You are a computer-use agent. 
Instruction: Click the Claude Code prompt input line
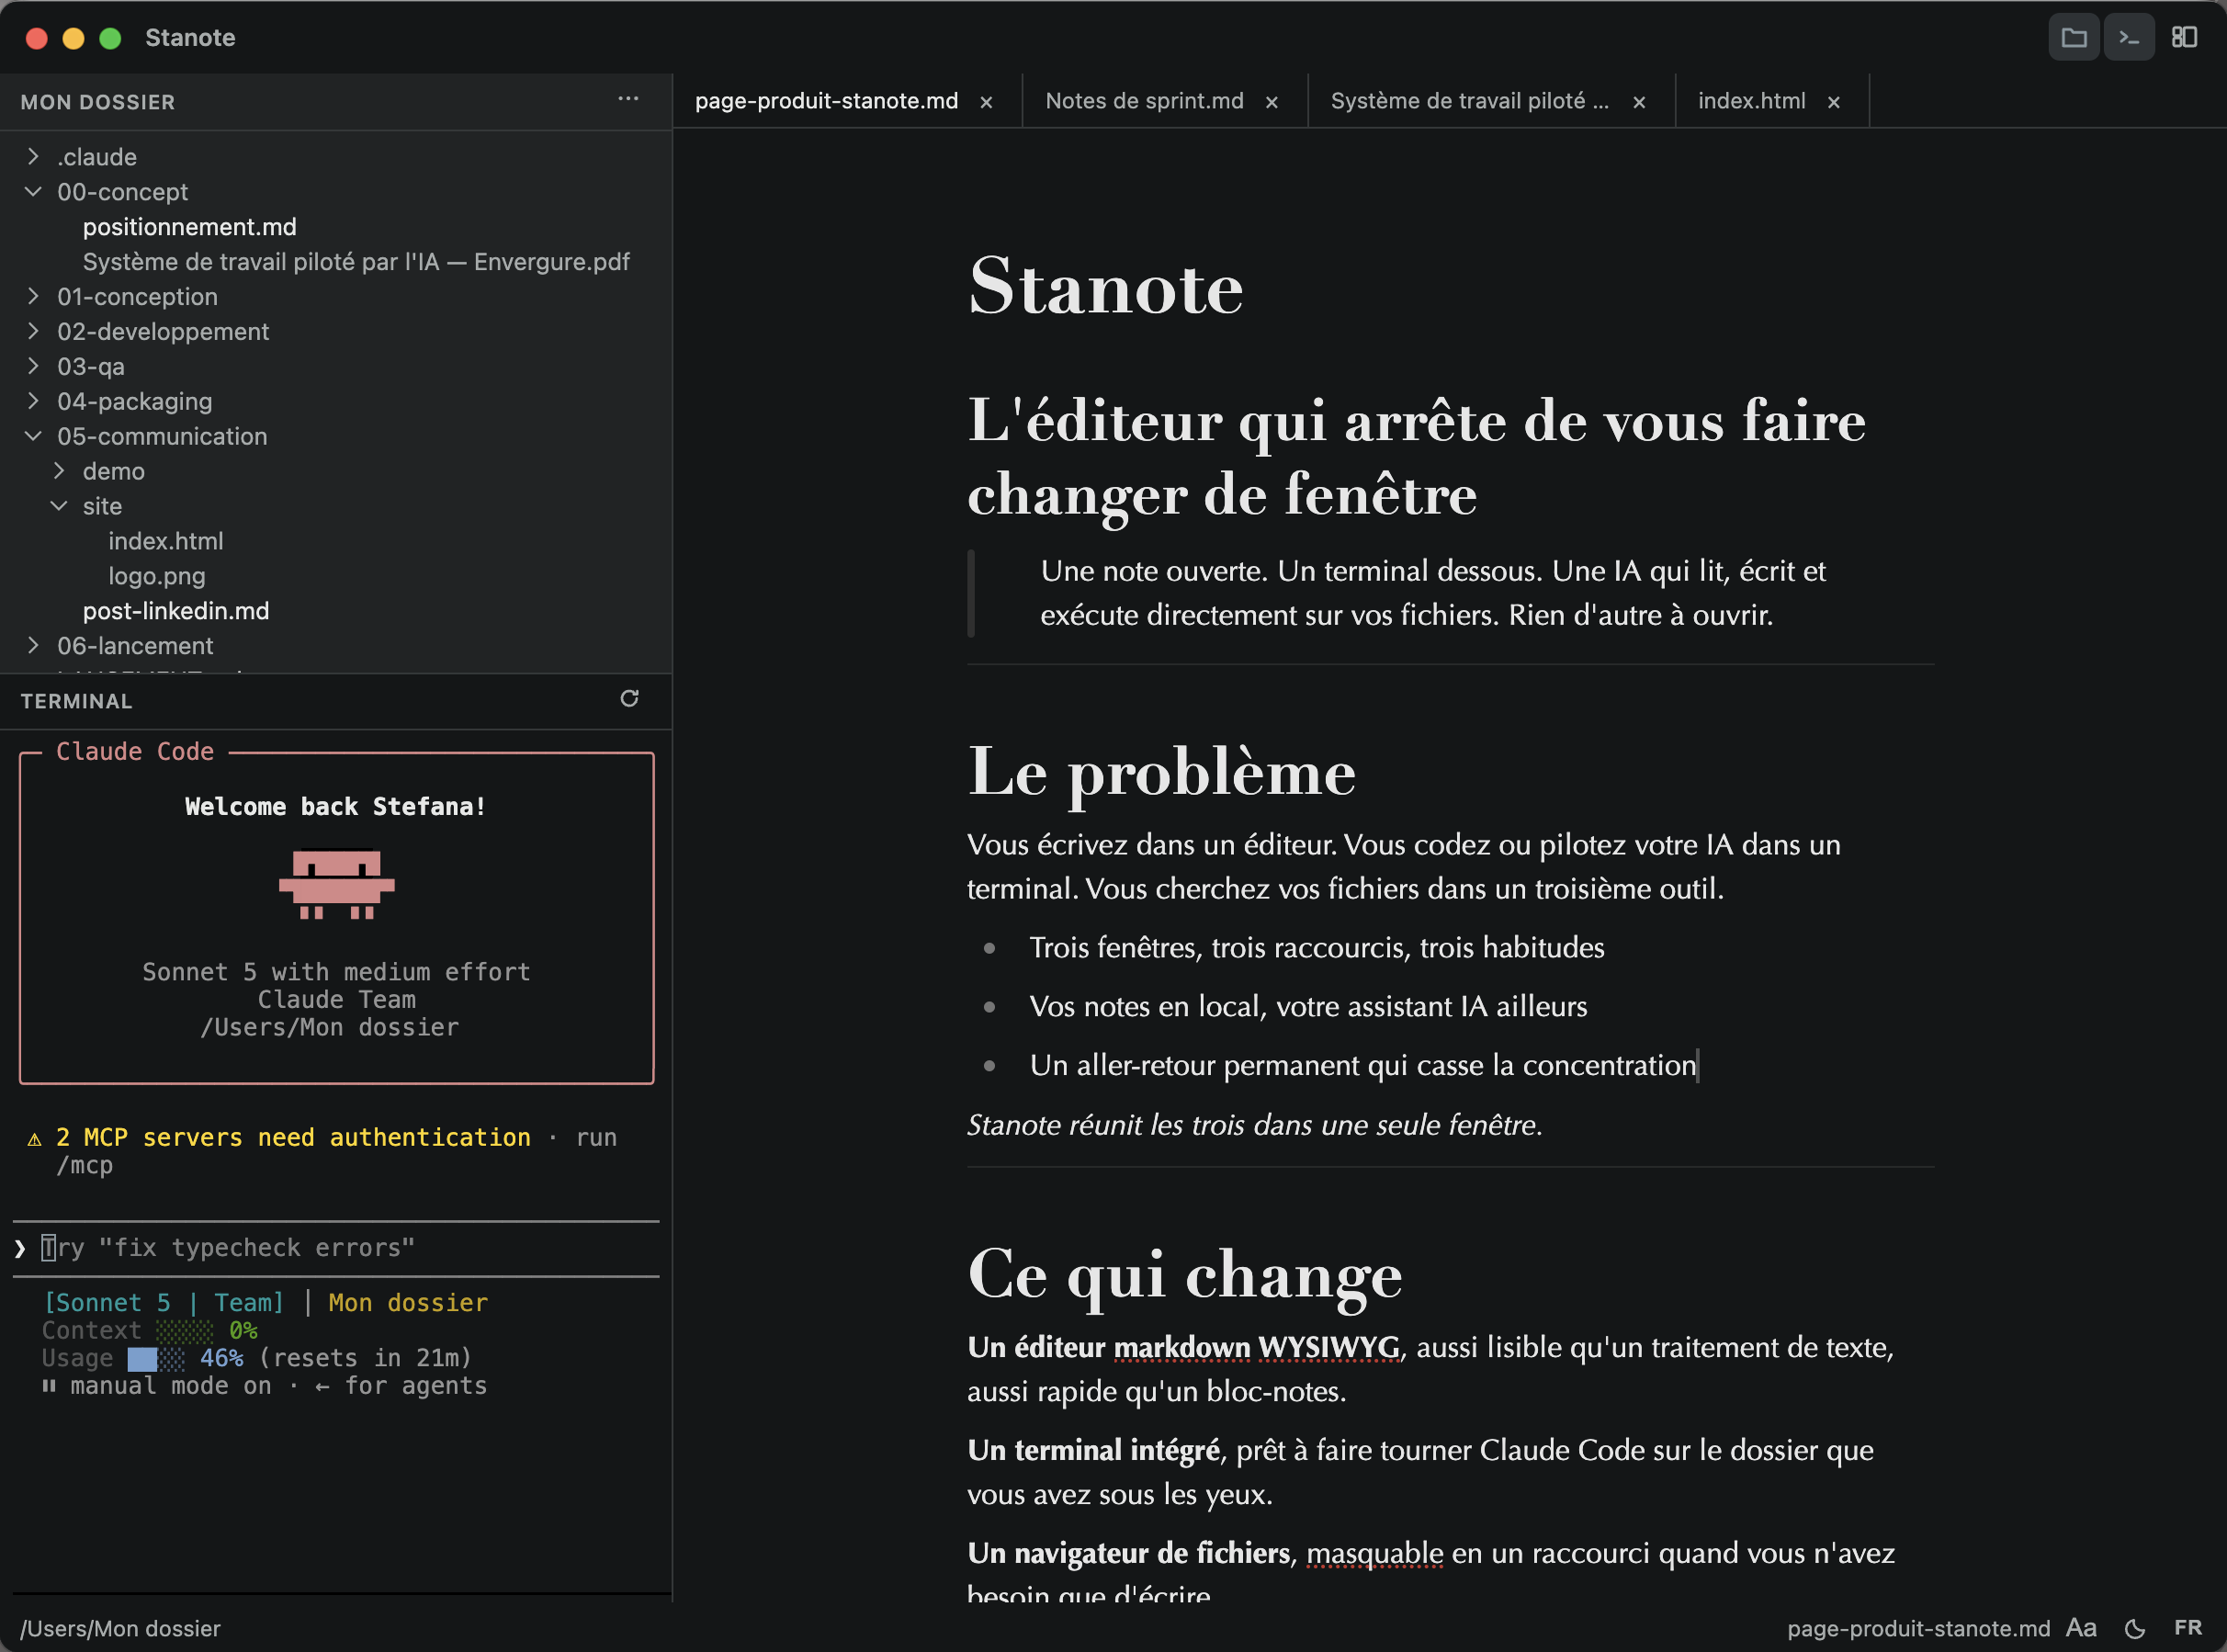coord(336,1248)
